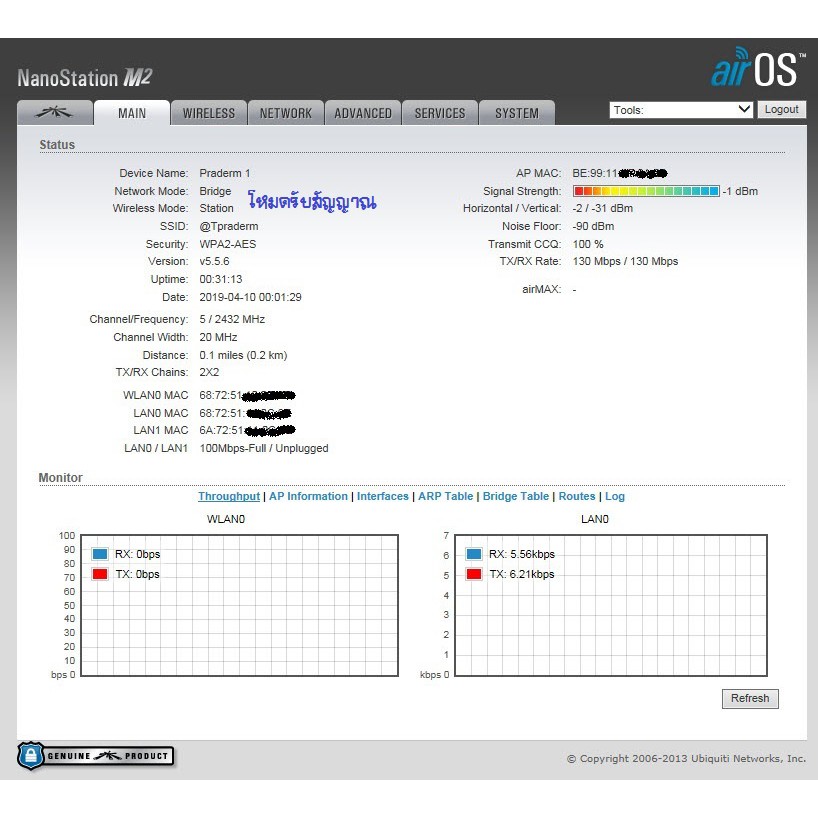
Task: Click the Signal Strength color bar
Action: click(645, 191)
